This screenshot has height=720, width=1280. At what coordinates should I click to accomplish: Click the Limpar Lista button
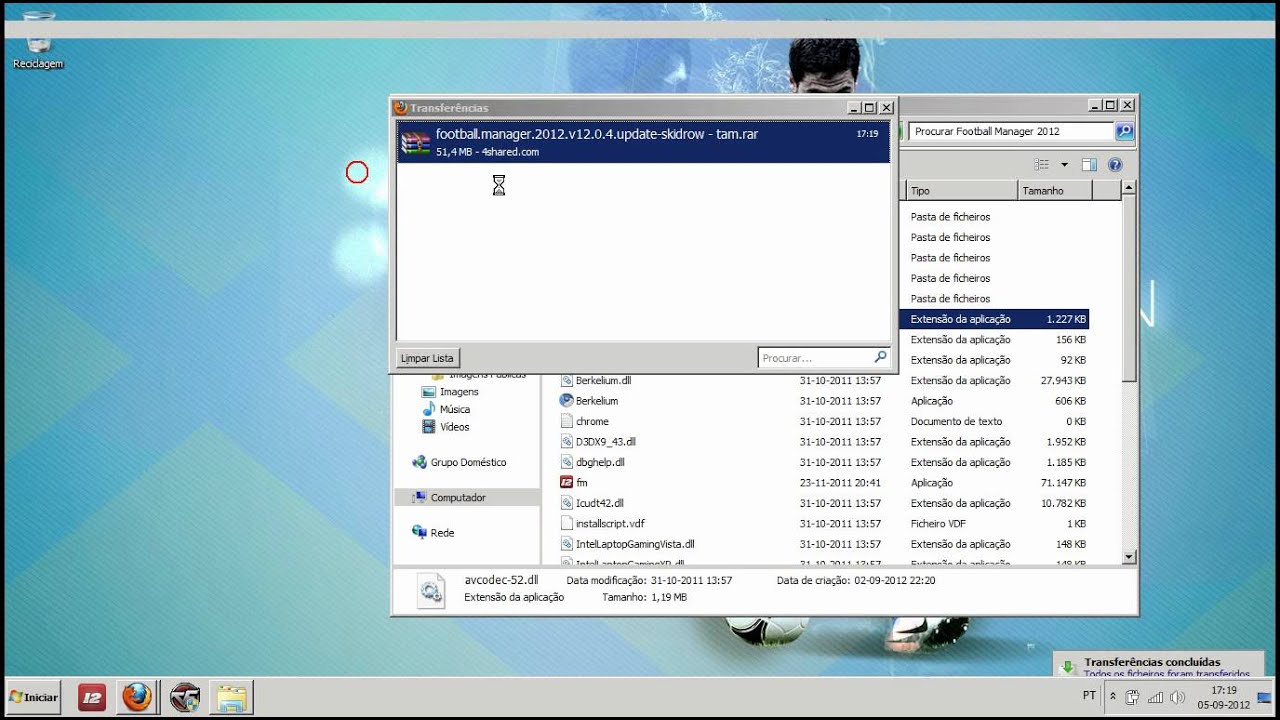click(427, 358)
